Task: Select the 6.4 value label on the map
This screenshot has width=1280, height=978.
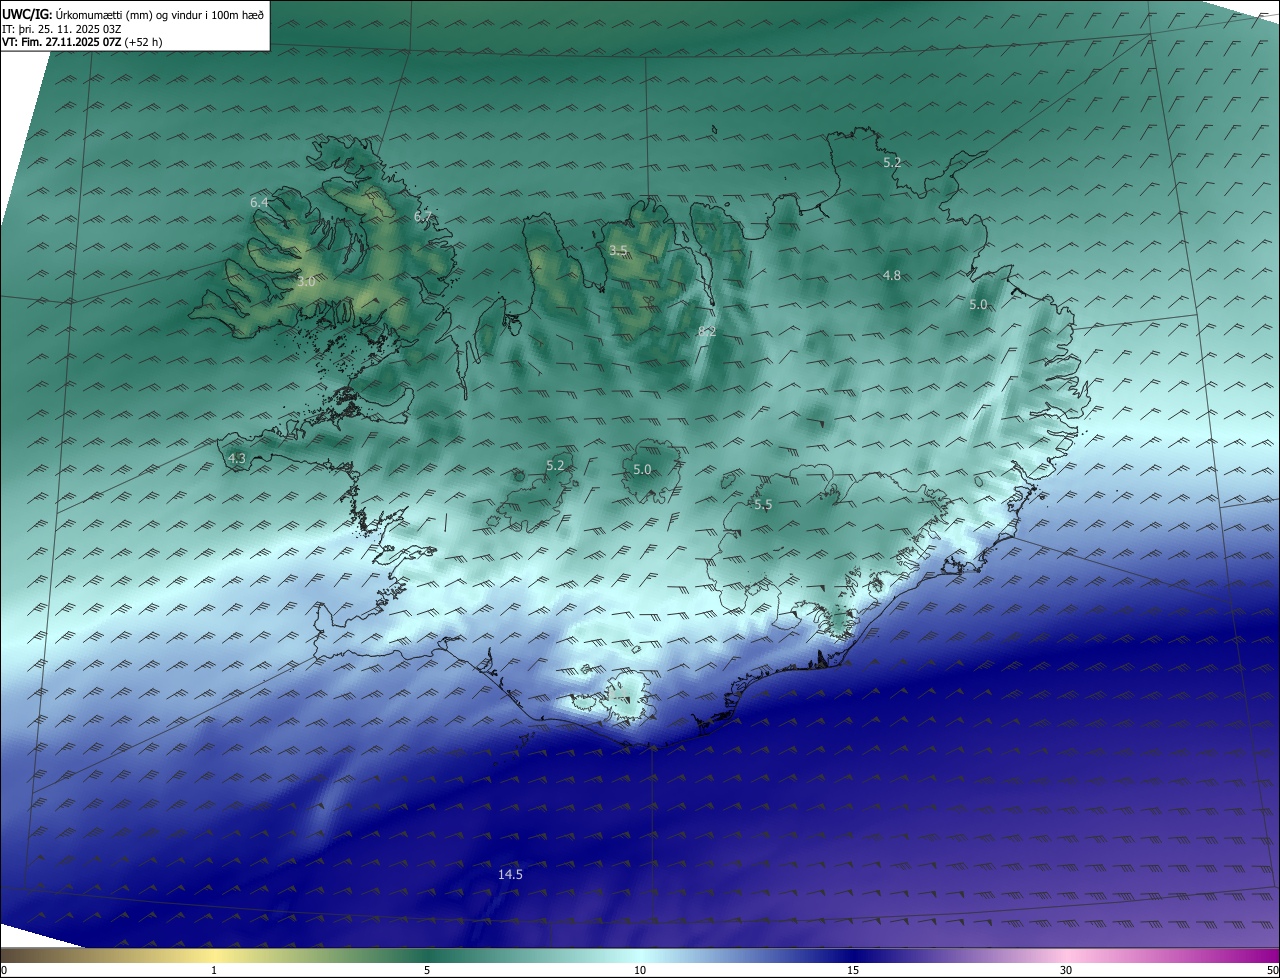Action: [x=259, y=203]
